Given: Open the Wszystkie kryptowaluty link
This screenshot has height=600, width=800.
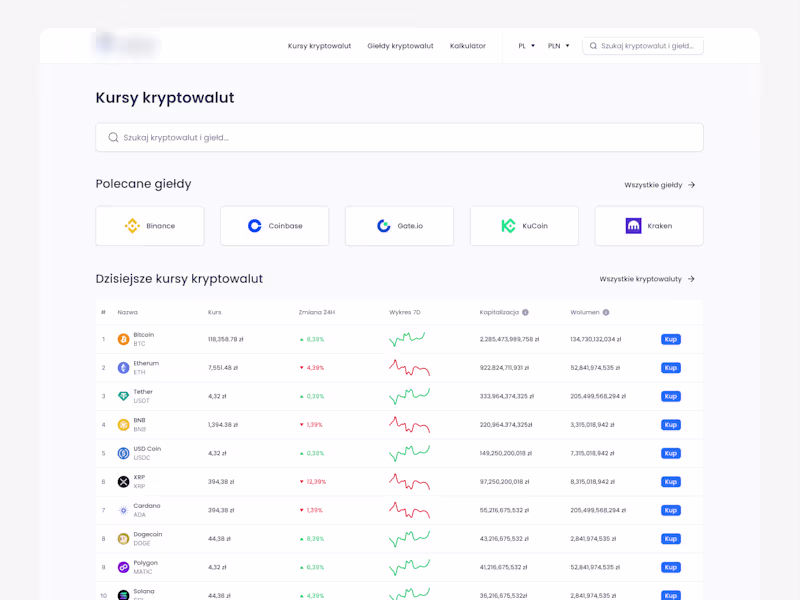Looking at the screenshot, I should [x=647, y=279].
